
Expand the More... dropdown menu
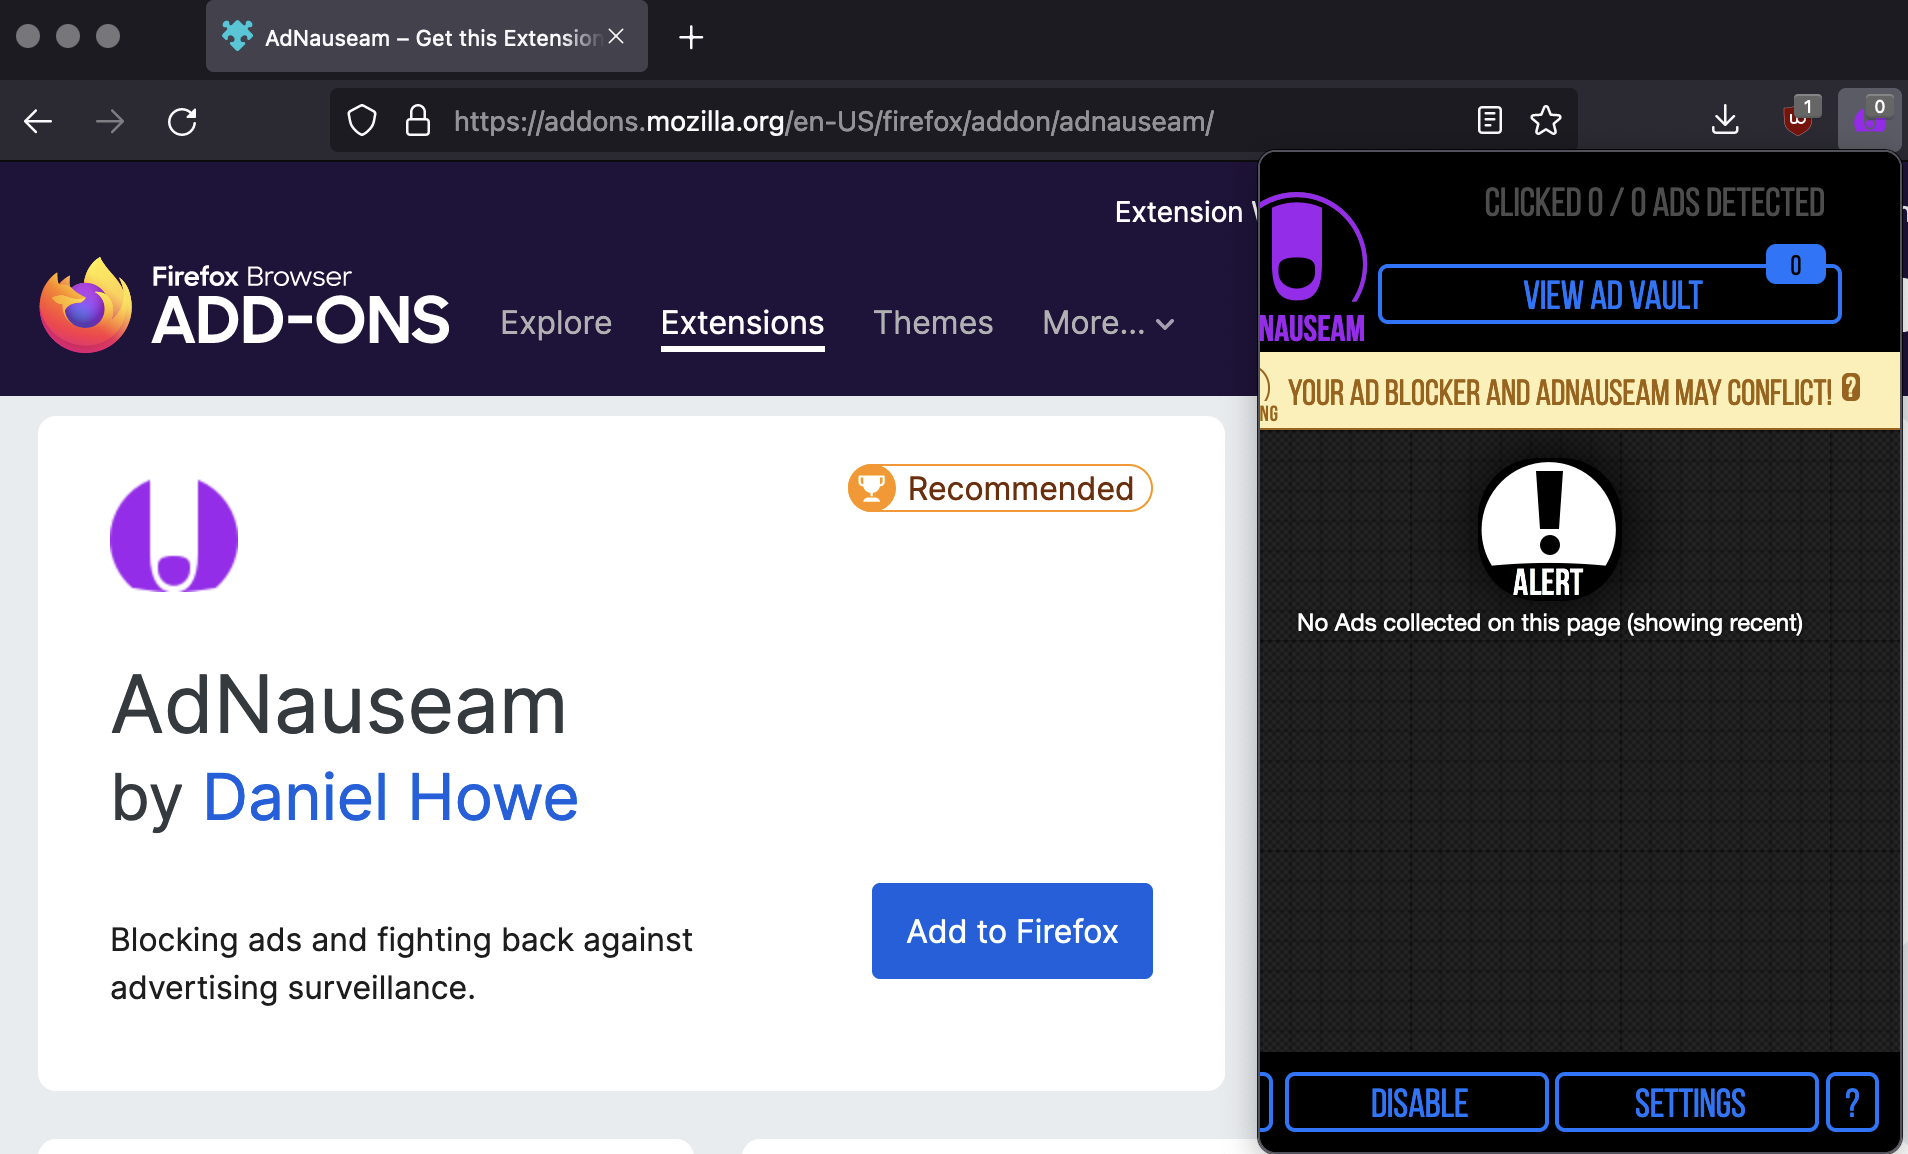pos(1108,323)
